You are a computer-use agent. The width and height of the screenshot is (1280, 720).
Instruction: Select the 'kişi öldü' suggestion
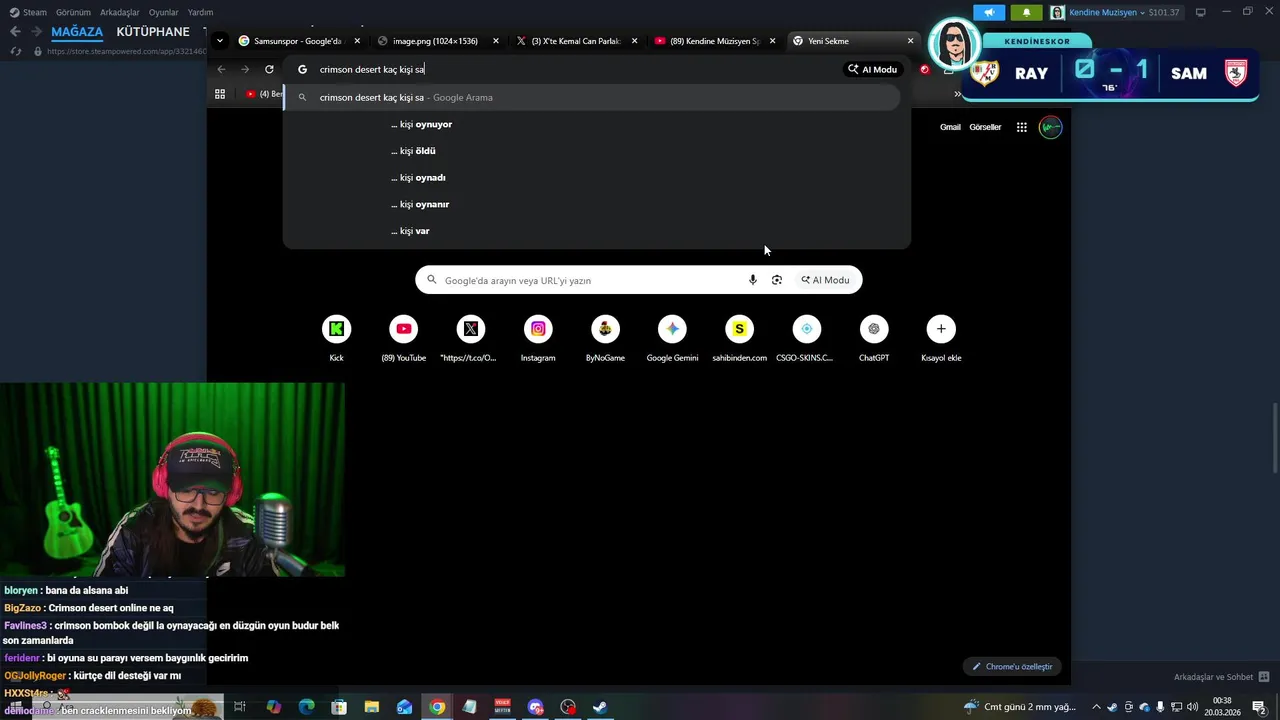[597, 151]
